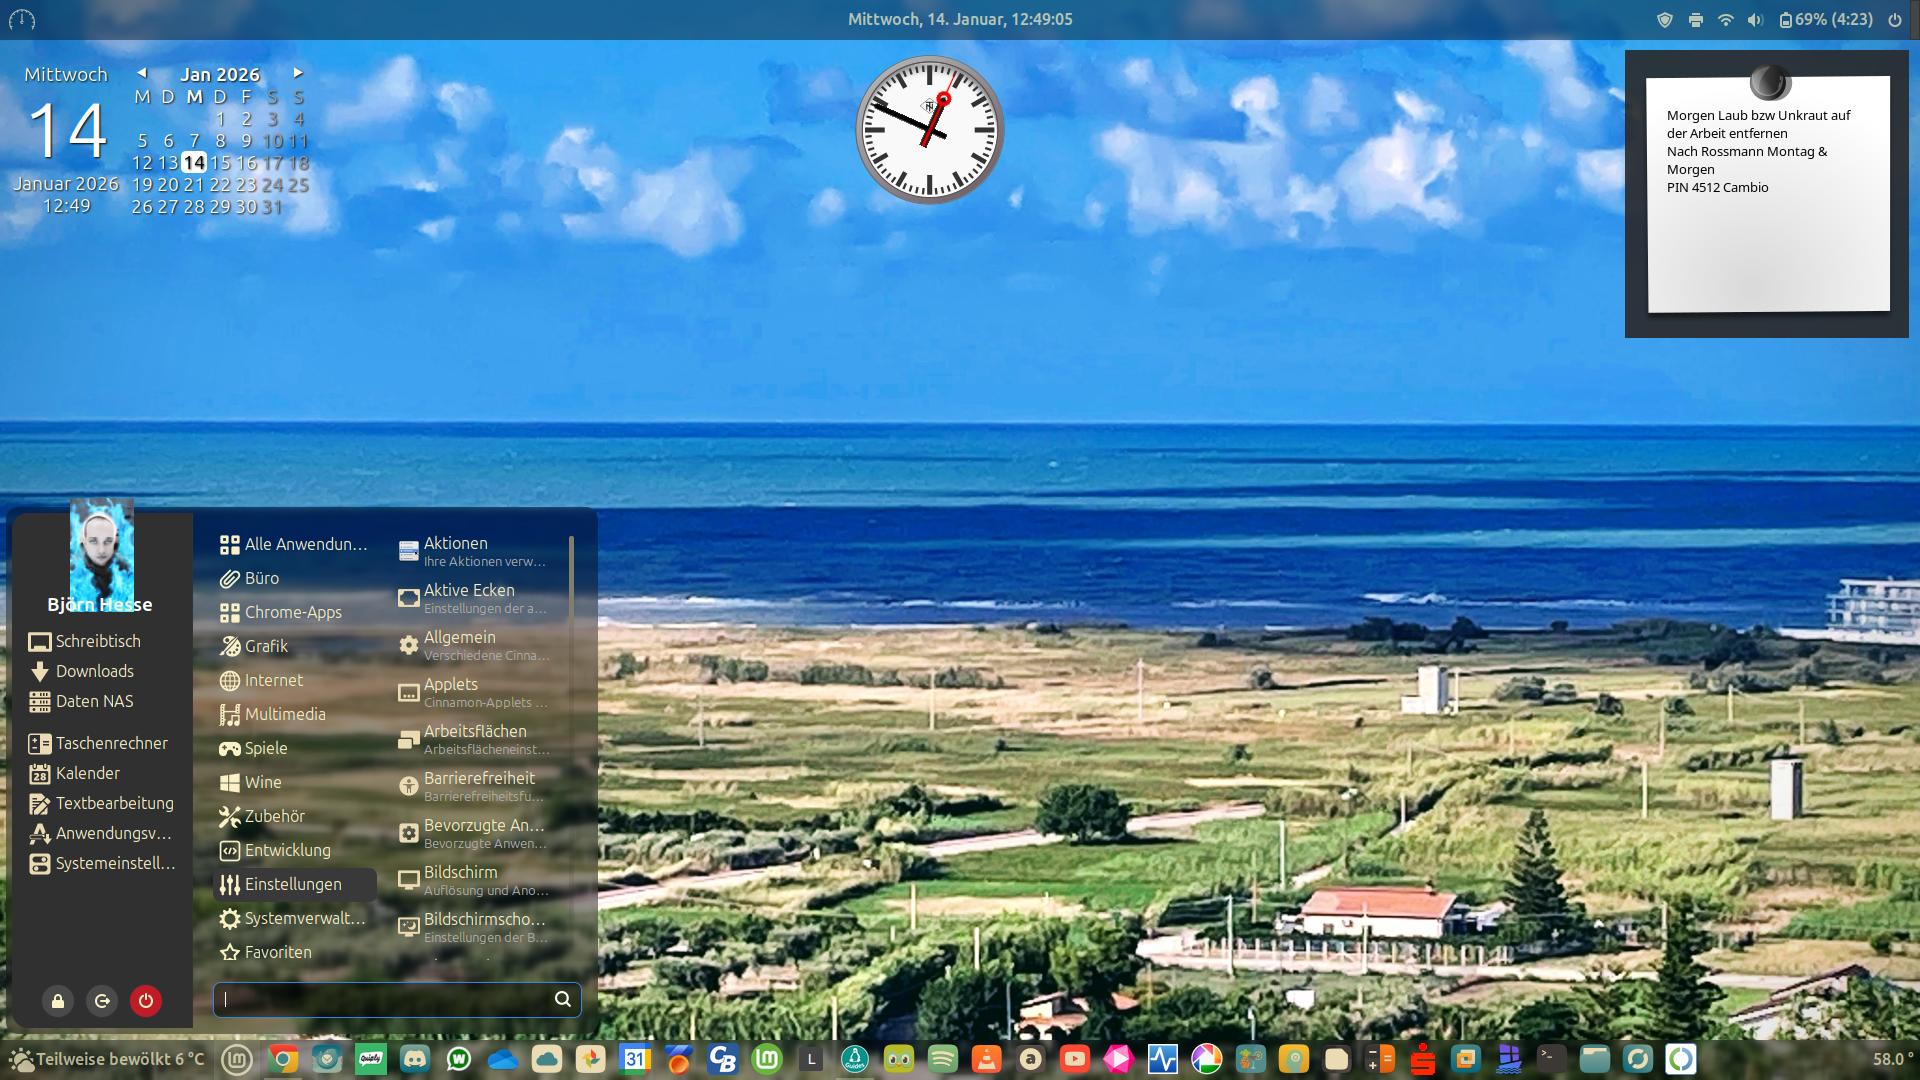Click the logout icon in menu

(102, 1000)
